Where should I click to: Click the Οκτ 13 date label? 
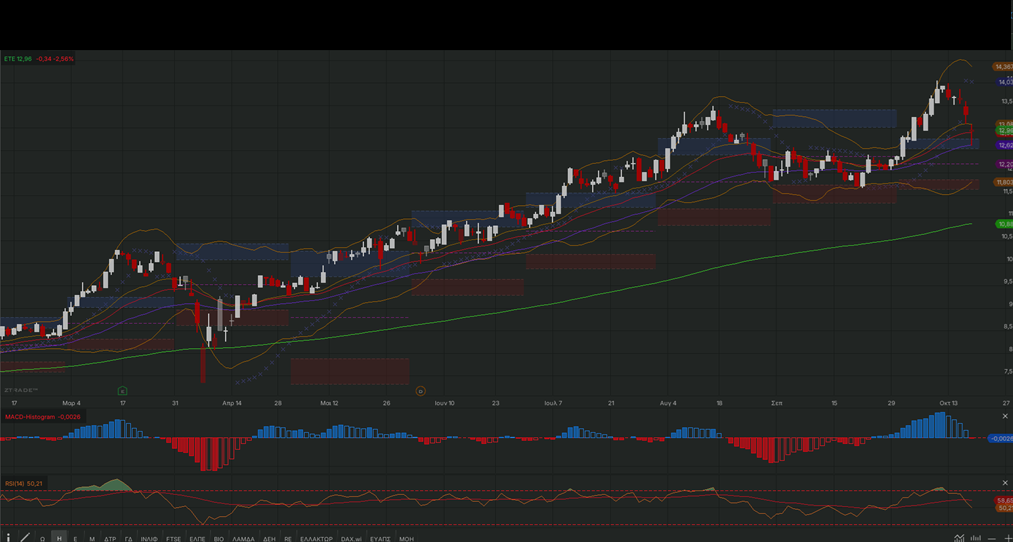(948, 402)
